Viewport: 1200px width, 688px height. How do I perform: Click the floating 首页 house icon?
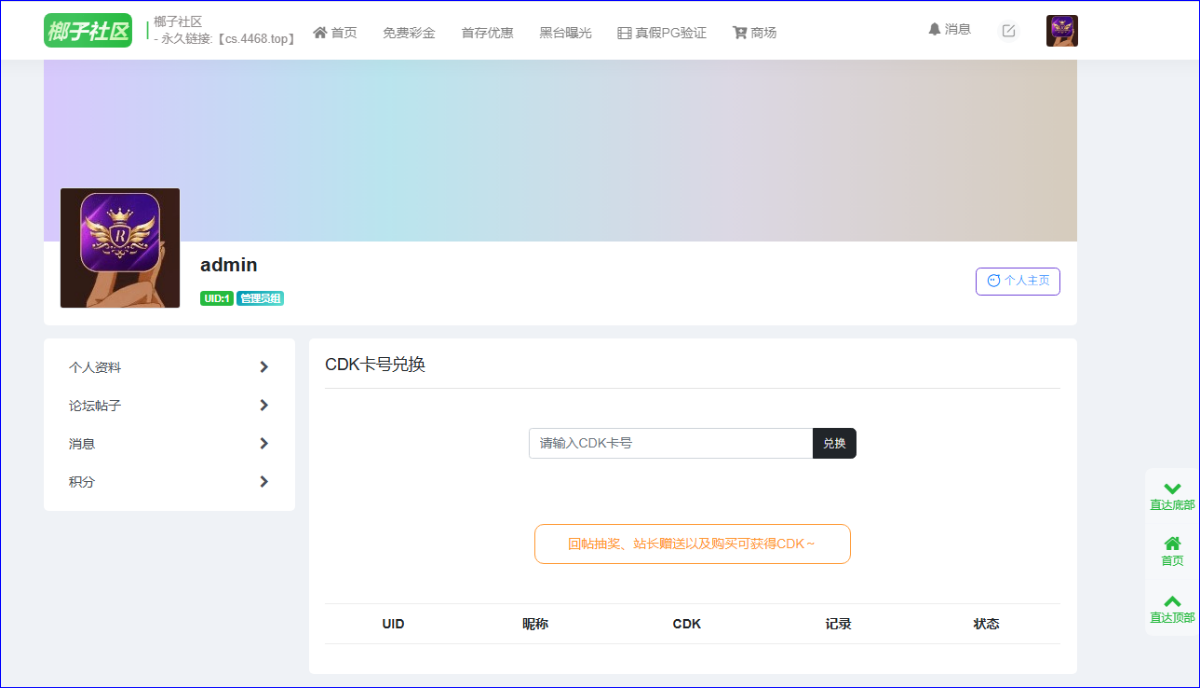pos(1172,544)
